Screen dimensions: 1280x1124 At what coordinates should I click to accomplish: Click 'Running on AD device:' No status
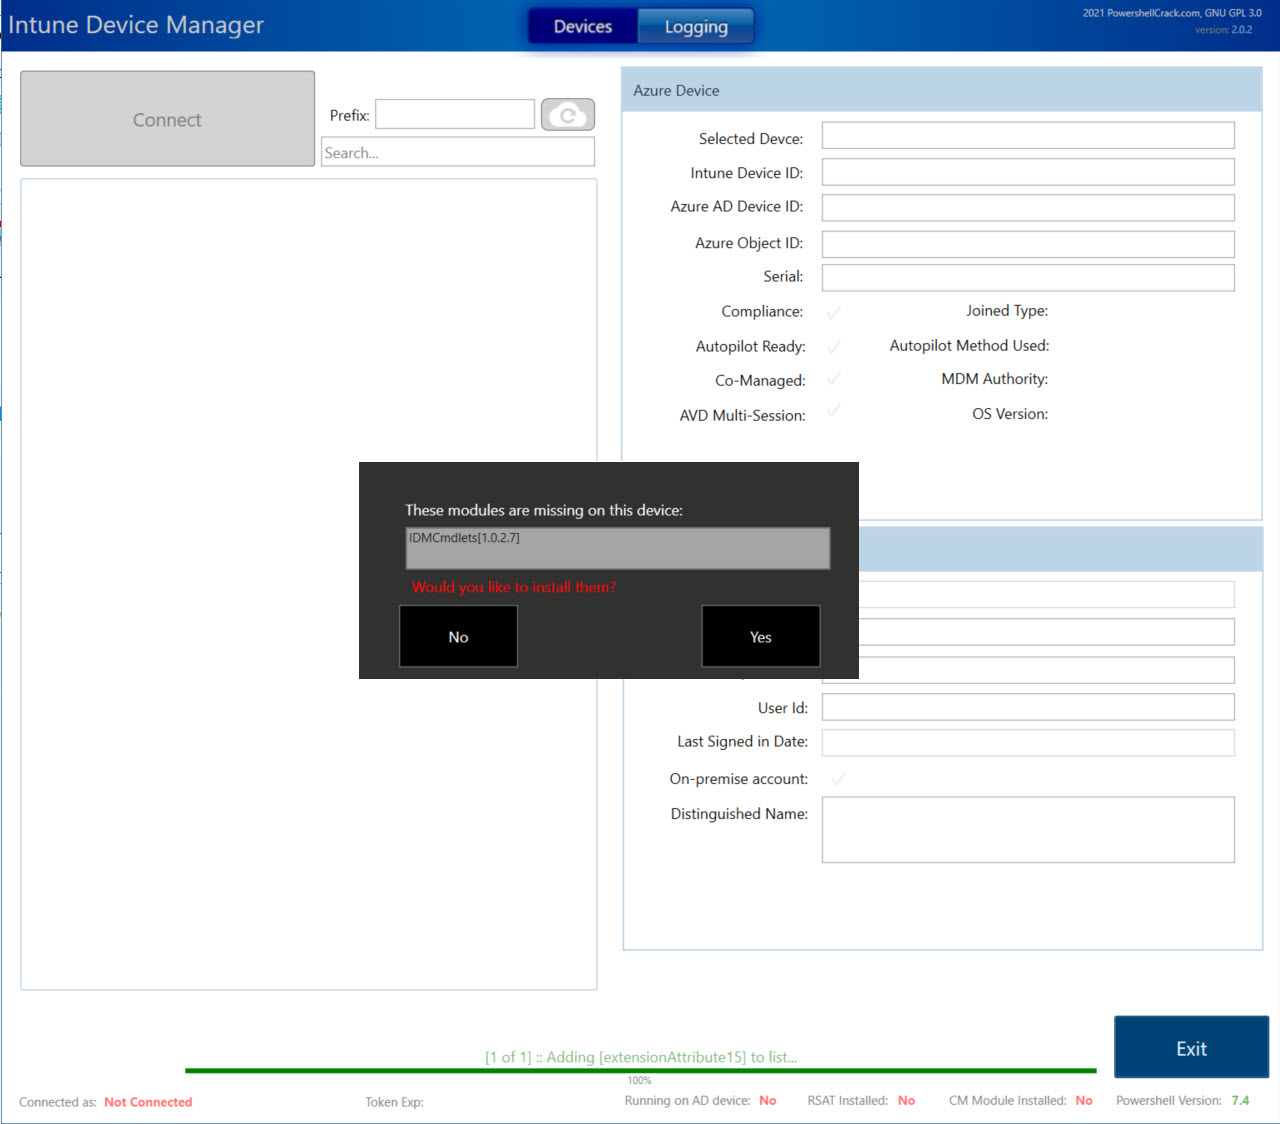767,1100
